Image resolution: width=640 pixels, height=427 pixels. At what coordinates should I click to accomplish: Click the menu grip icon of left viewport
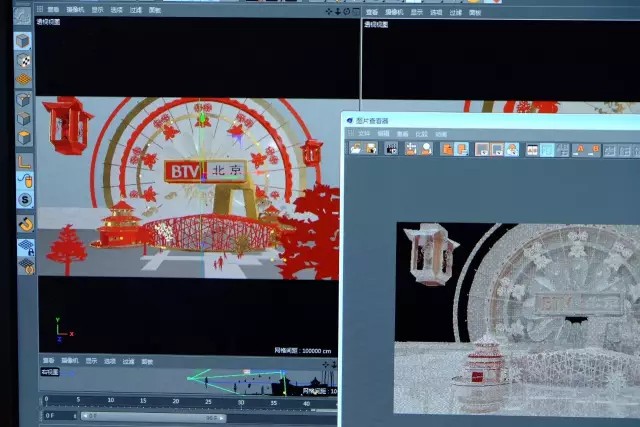(x=40, y=9)
